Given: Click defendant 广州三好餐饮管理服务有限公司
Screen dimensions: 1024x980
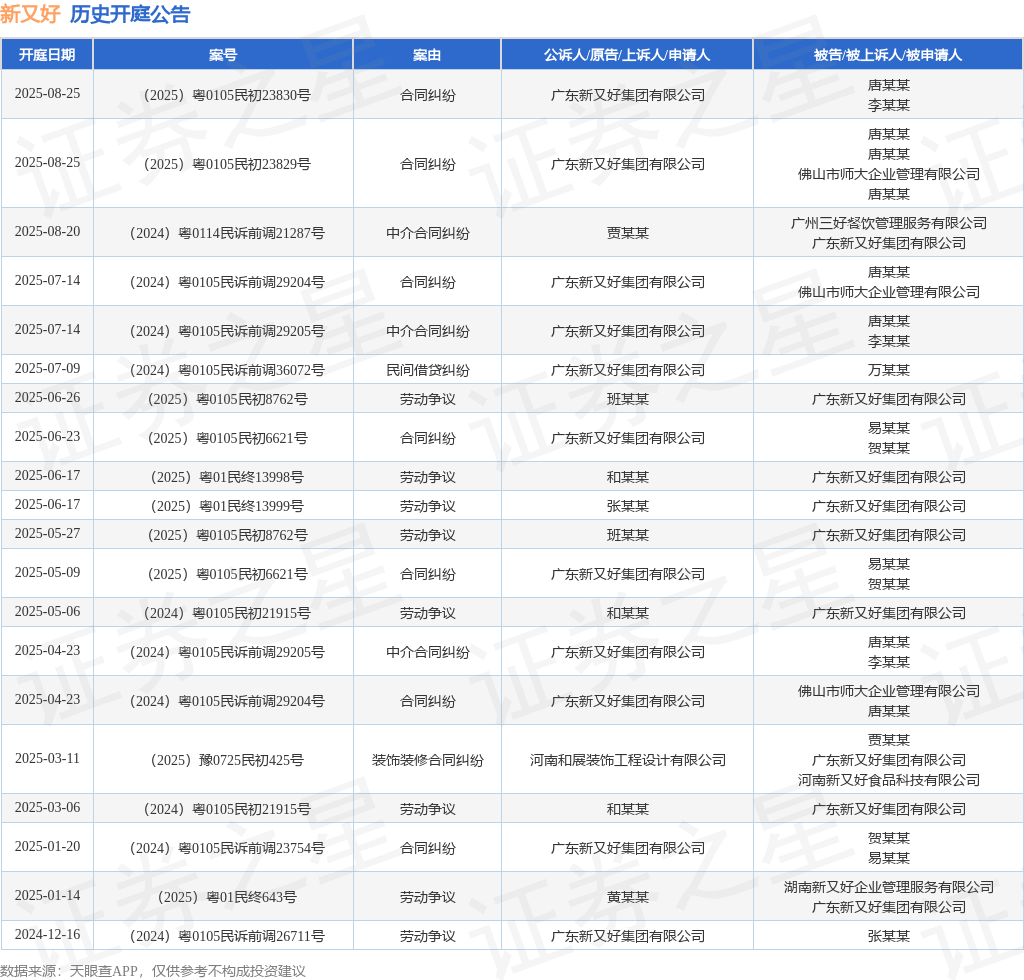Looking at the screenshot, I should pos(889,223).
